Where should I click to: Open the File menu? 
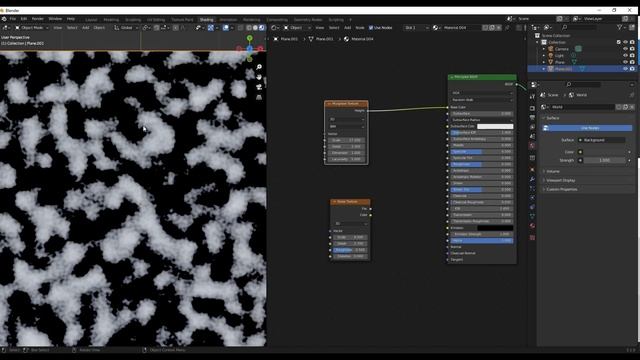(13, 19)
